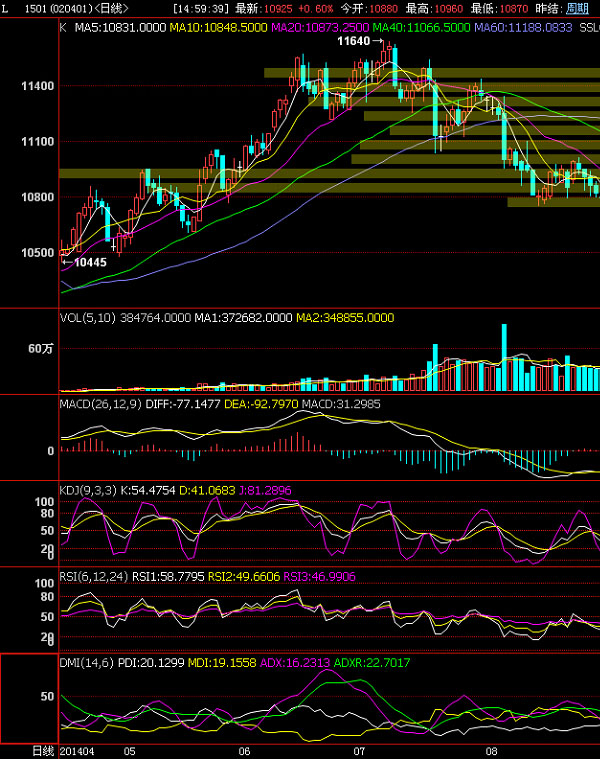Screen dimensions: 600x759
Task: Click the 201404 date axis label
Action: [77, 751]
